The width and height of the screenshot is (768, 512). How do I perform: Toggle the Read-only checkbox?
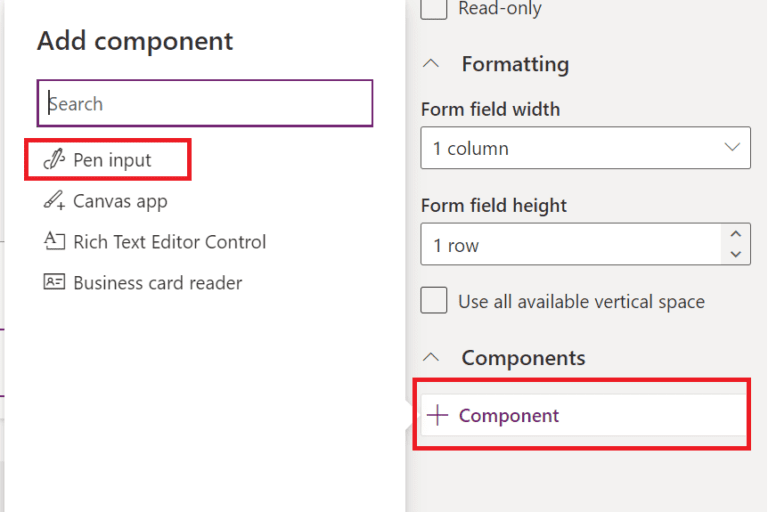(434, 9)
